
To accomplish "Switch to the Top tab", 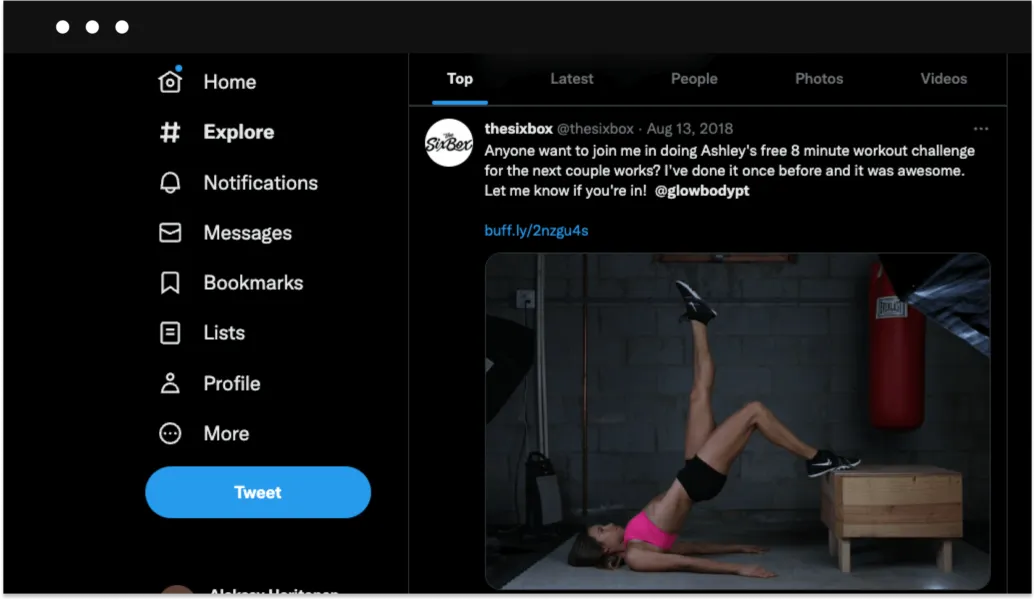I will click(459, 79).
